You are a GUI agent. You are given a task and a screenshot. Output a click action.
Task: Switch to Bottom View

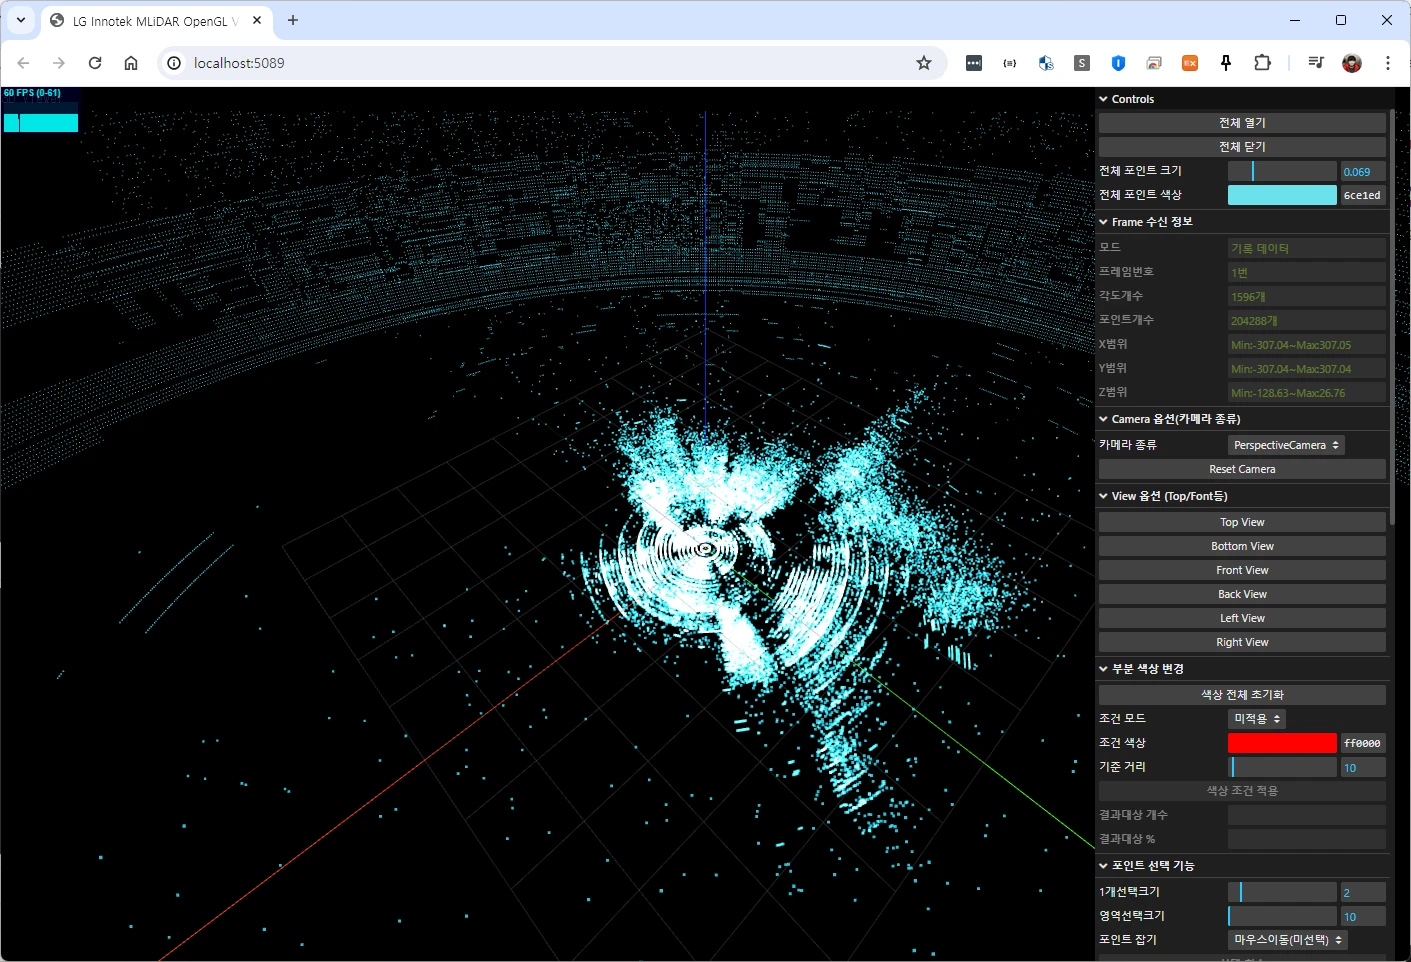coord(1242,546)
